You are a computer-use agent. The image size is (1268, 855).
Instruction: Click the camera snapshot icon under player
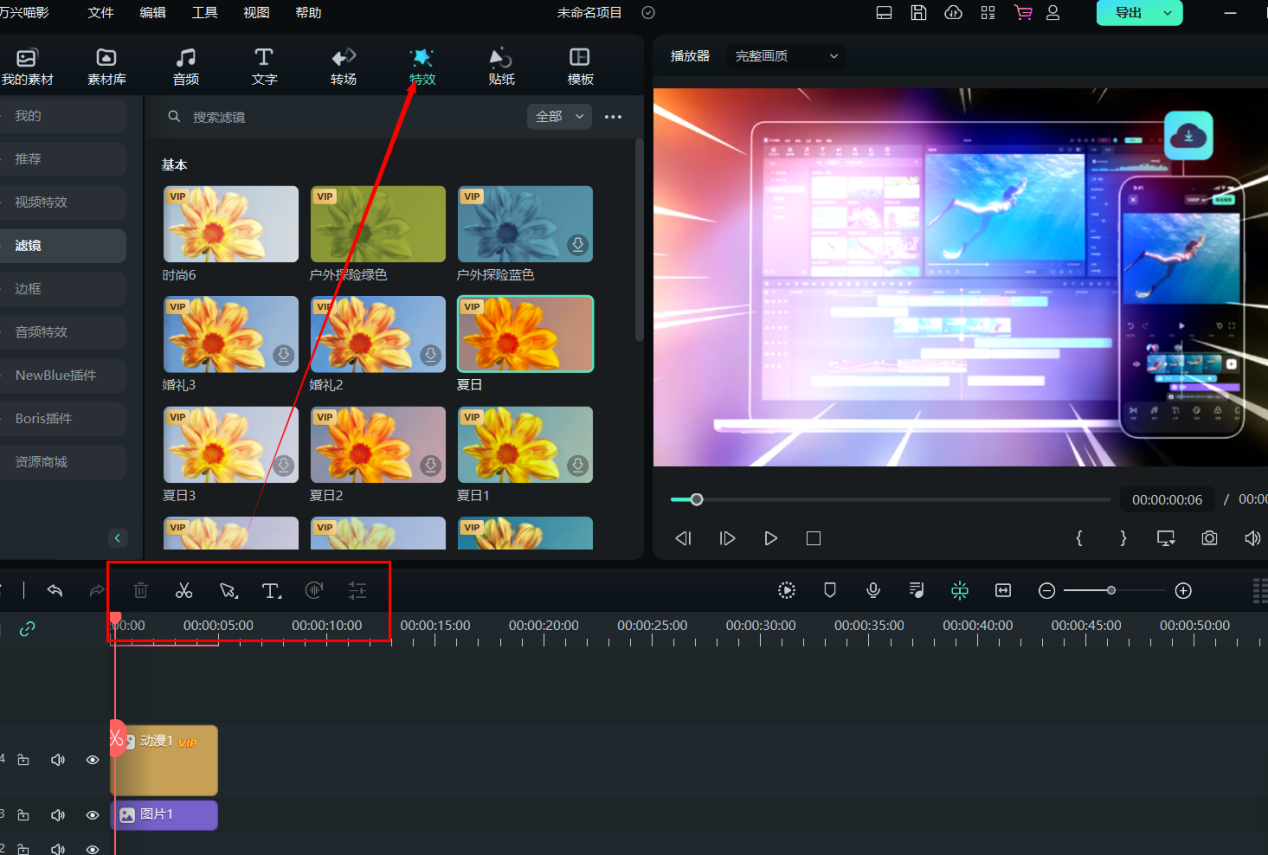click(x=1209, y=538)
